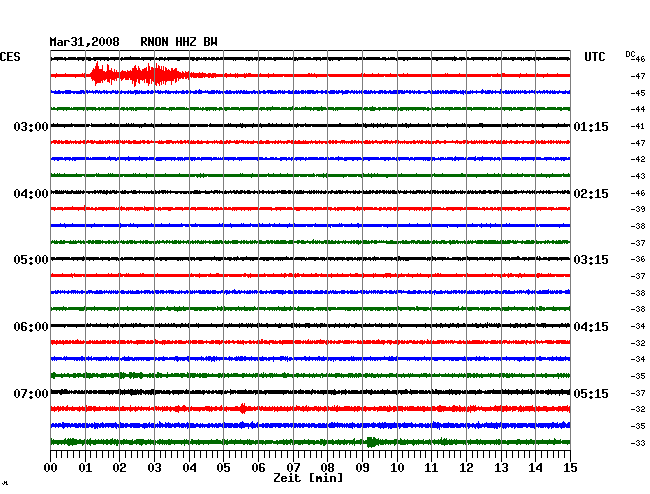Click the DC value -44
This screenshot has height=494, width=650.
pos(638,109)
